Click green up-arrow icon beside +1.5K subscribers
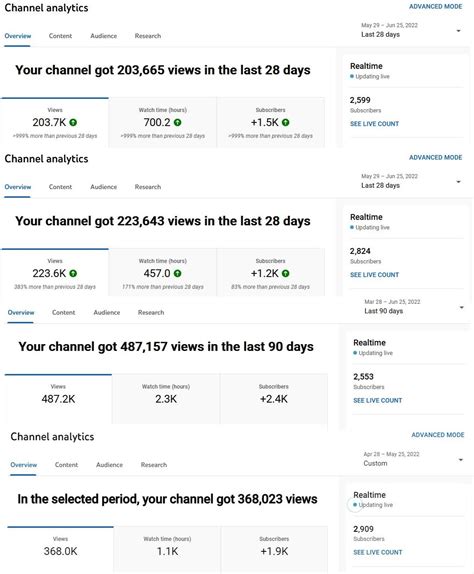Screen dimensions: 474x574 285,123
